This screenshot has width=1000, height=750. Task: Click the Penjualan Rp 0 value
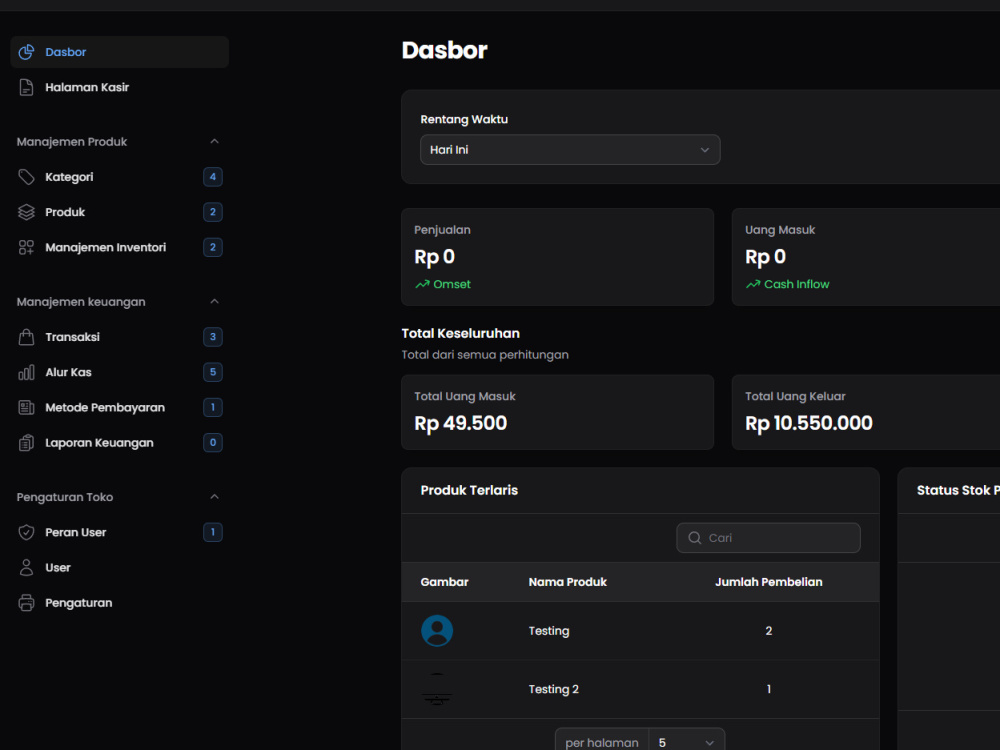(x=435, y=257)
